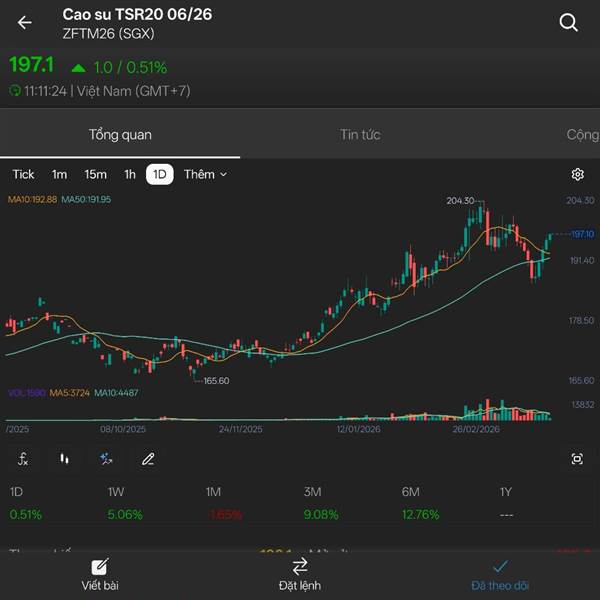Switch to the Tin tức tab

[x=360, y=135]
